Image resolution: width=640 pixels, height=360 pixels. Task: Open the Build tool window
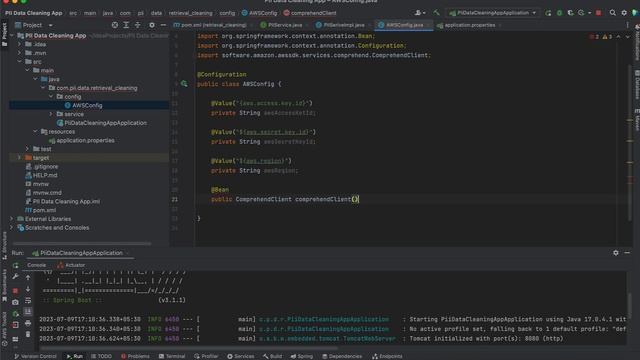tap(272, 356)
